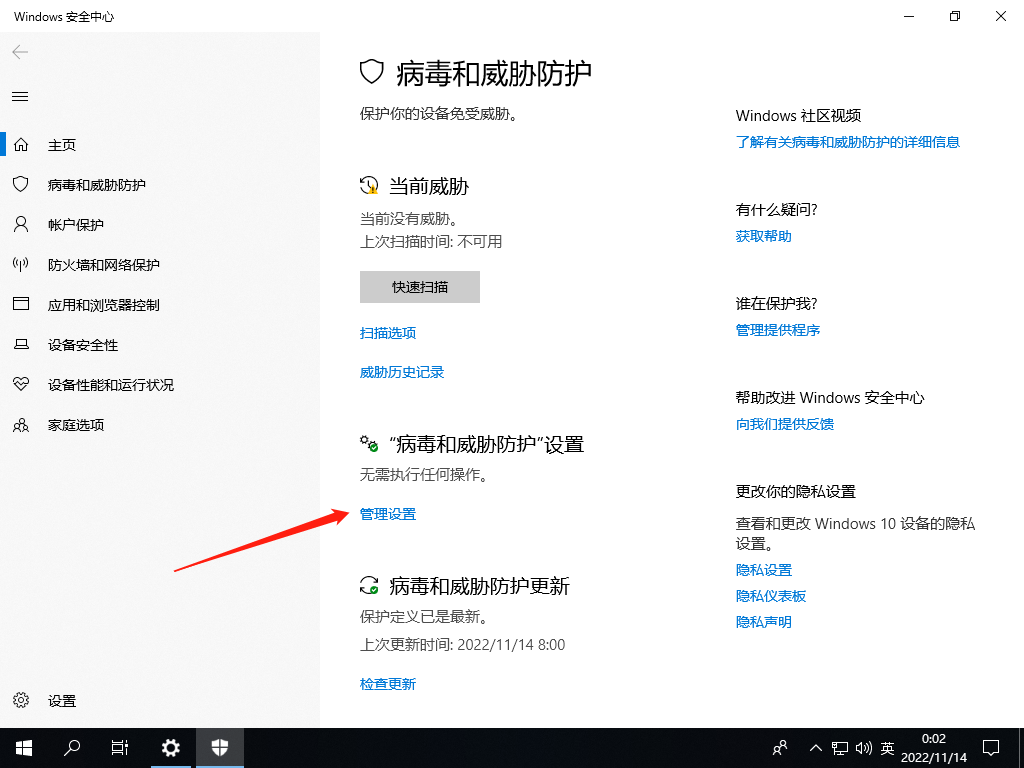
Task: Click the 管理提供程序 link
Action: (x=778, y=330)
